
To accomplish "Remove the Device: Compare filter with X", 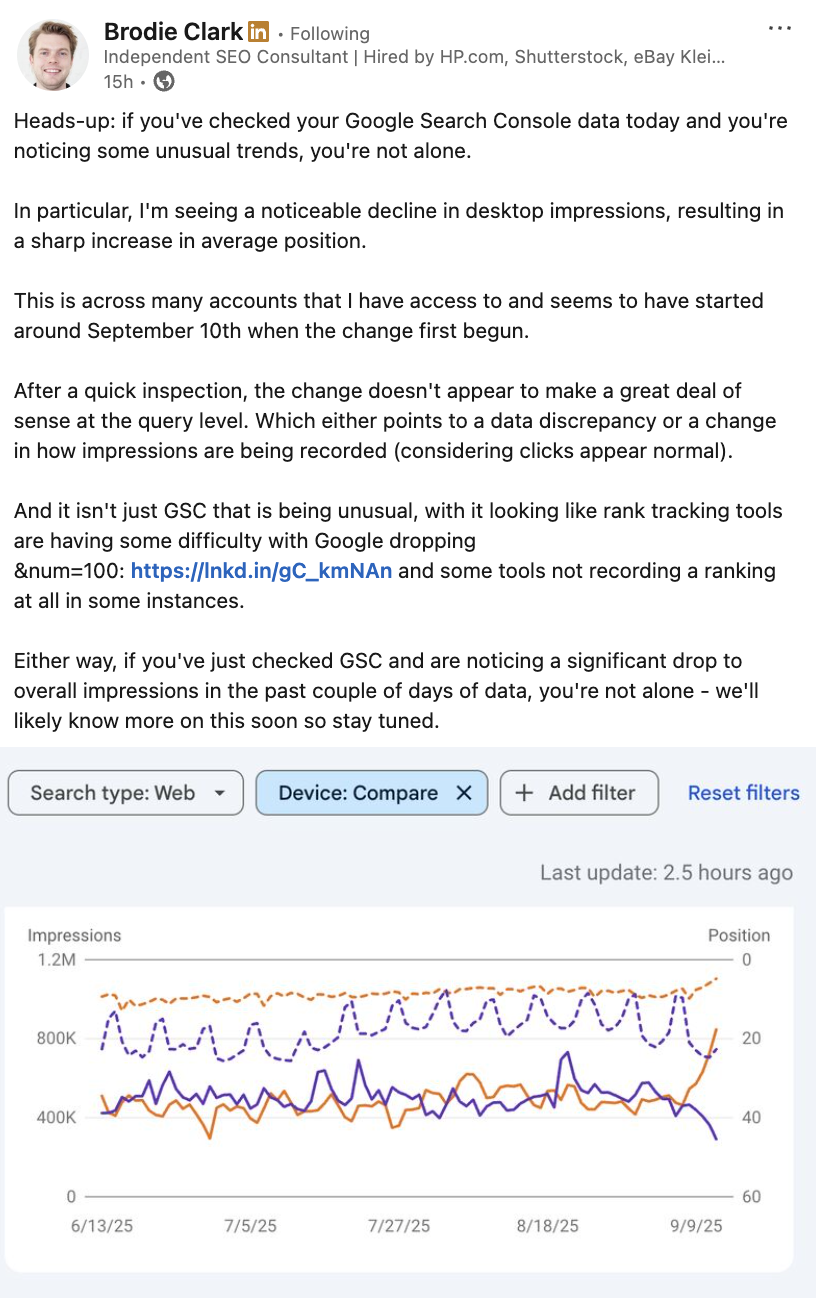I will pos(464,793).
